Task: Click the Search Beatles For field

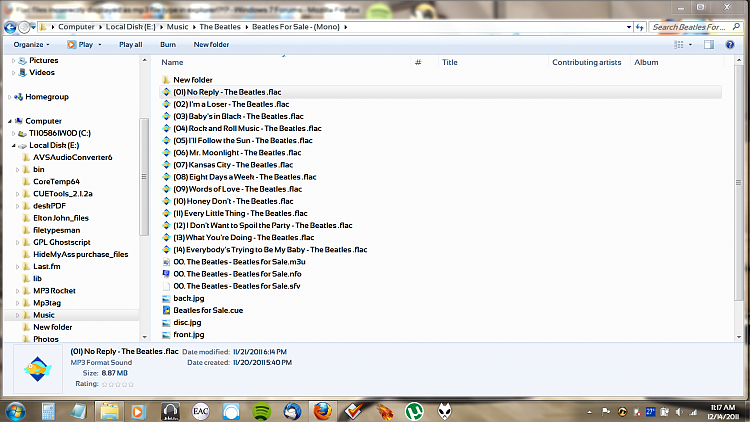Action: point(689,27)
